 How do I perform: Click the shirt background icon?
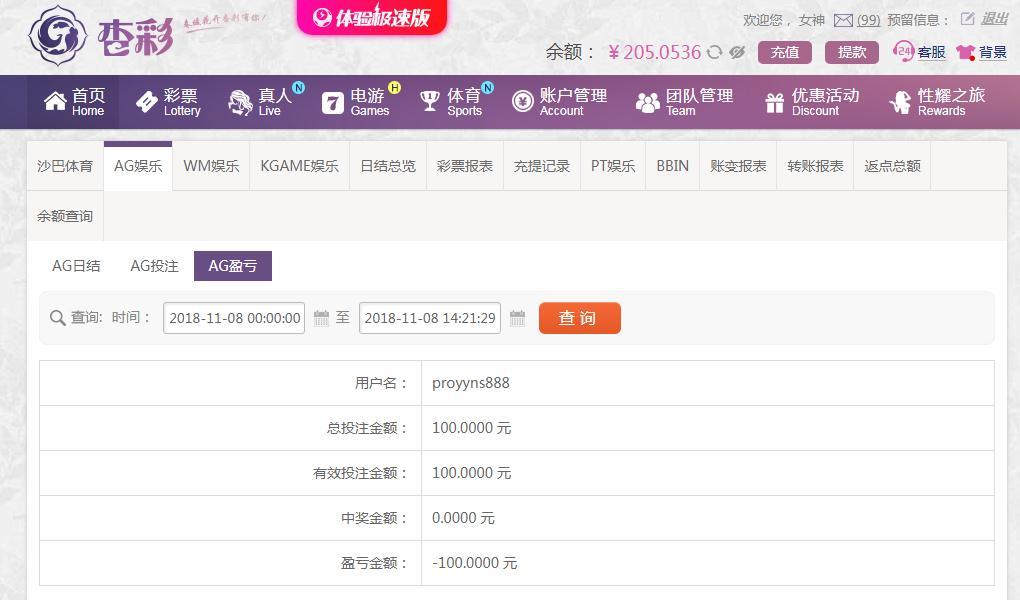click(965, 53)
